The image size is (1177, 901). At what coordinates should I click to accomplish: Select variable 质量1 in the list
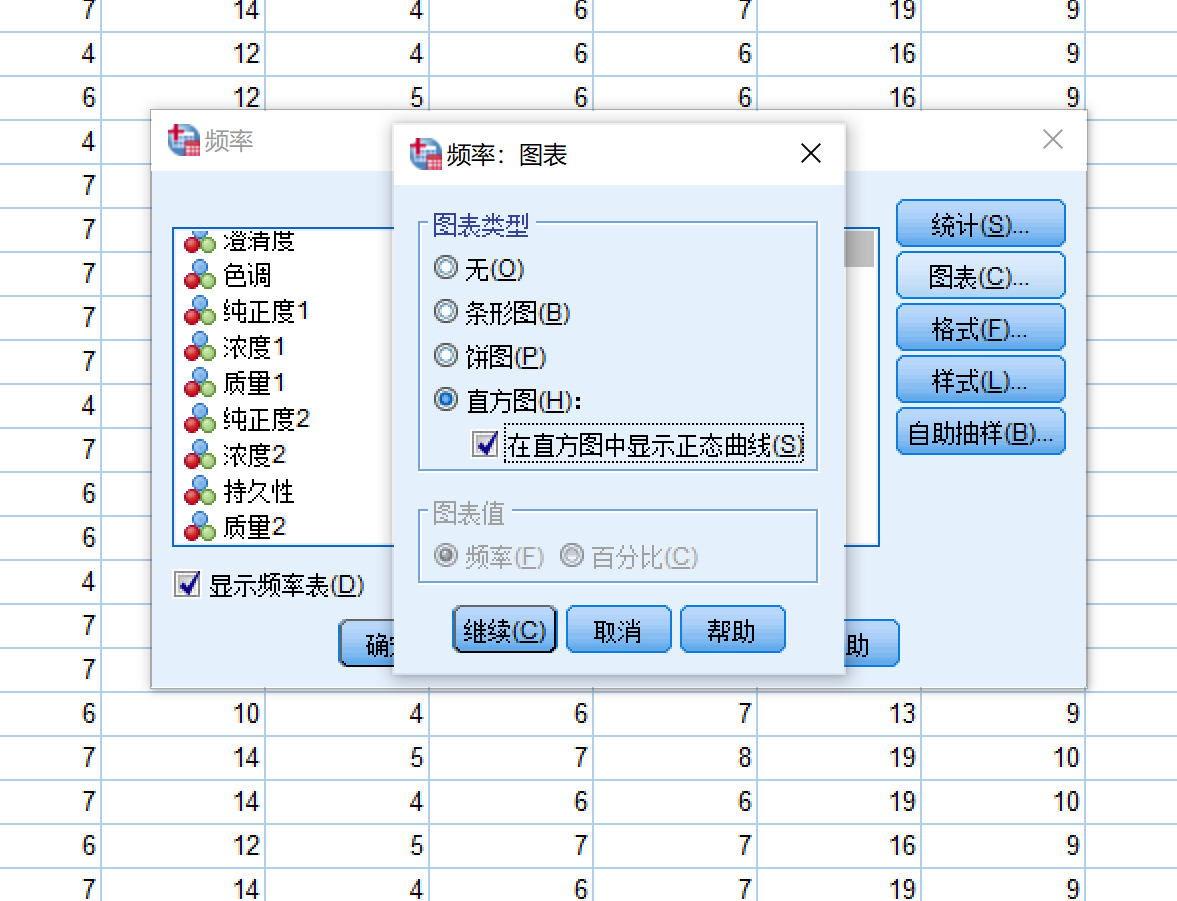point(254,383)
